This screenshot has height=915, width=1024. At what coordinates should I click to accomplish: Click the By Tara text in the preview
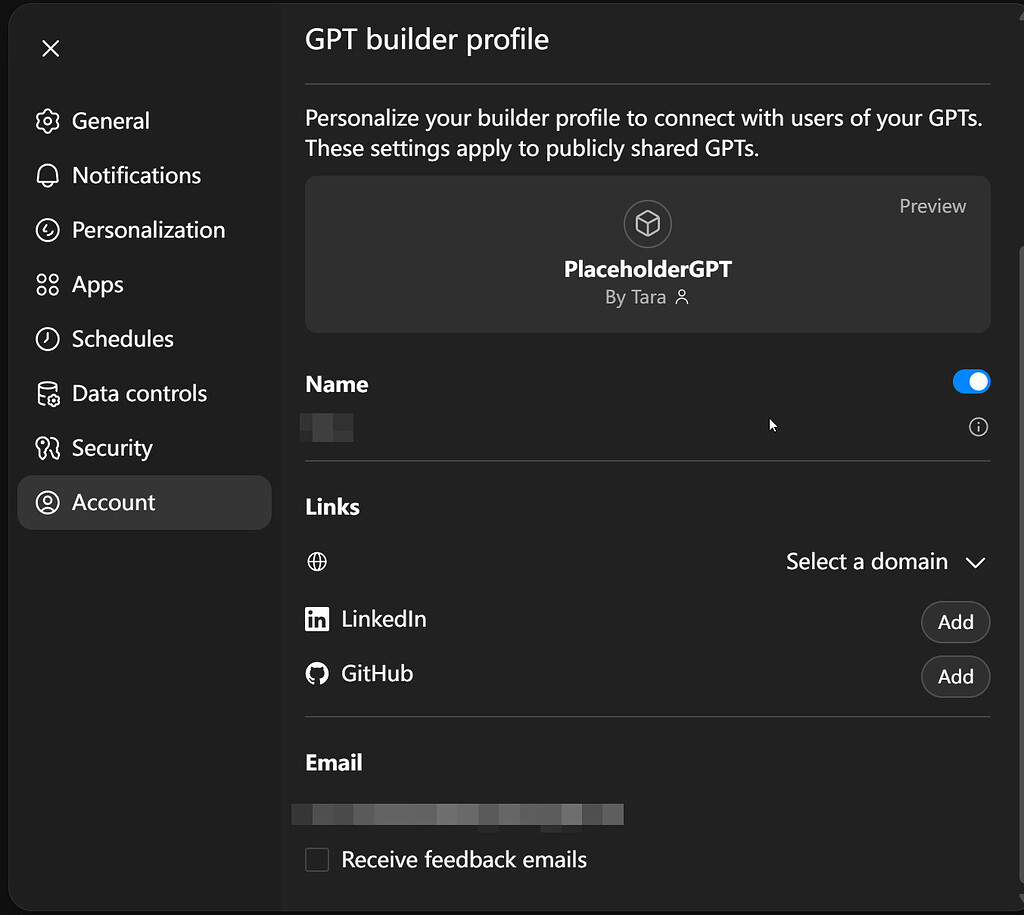click(x=635, y=297)
